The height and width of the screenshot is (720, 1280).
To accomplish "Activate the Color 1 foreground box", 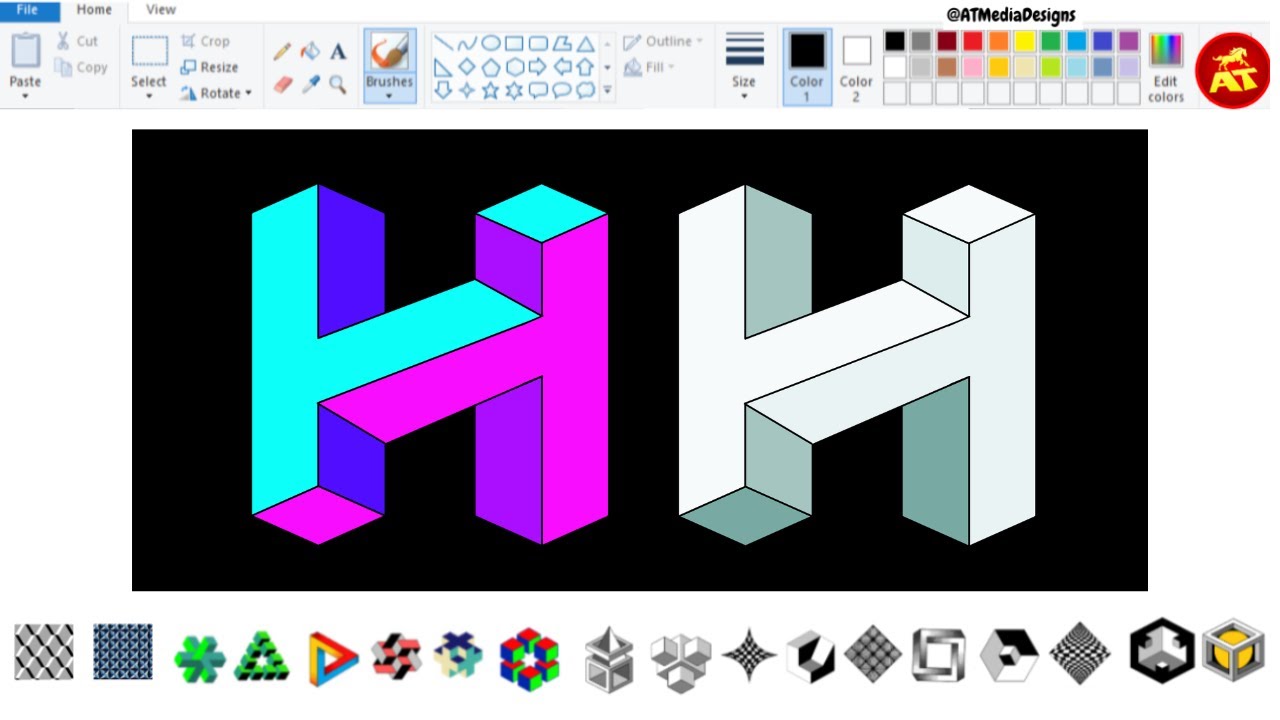I will [807, 66].
